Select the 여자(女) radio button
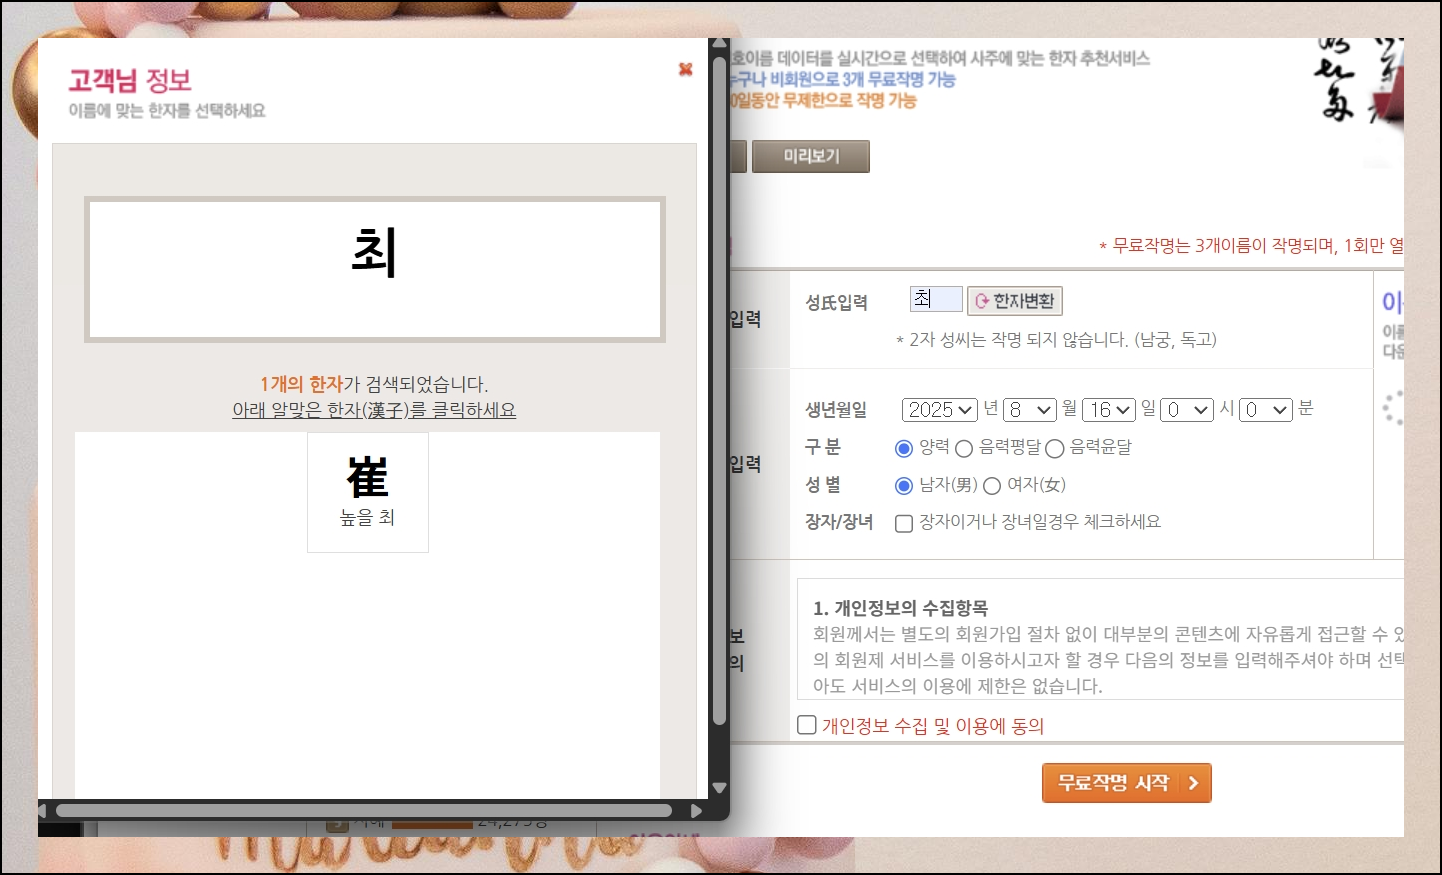 992,486
